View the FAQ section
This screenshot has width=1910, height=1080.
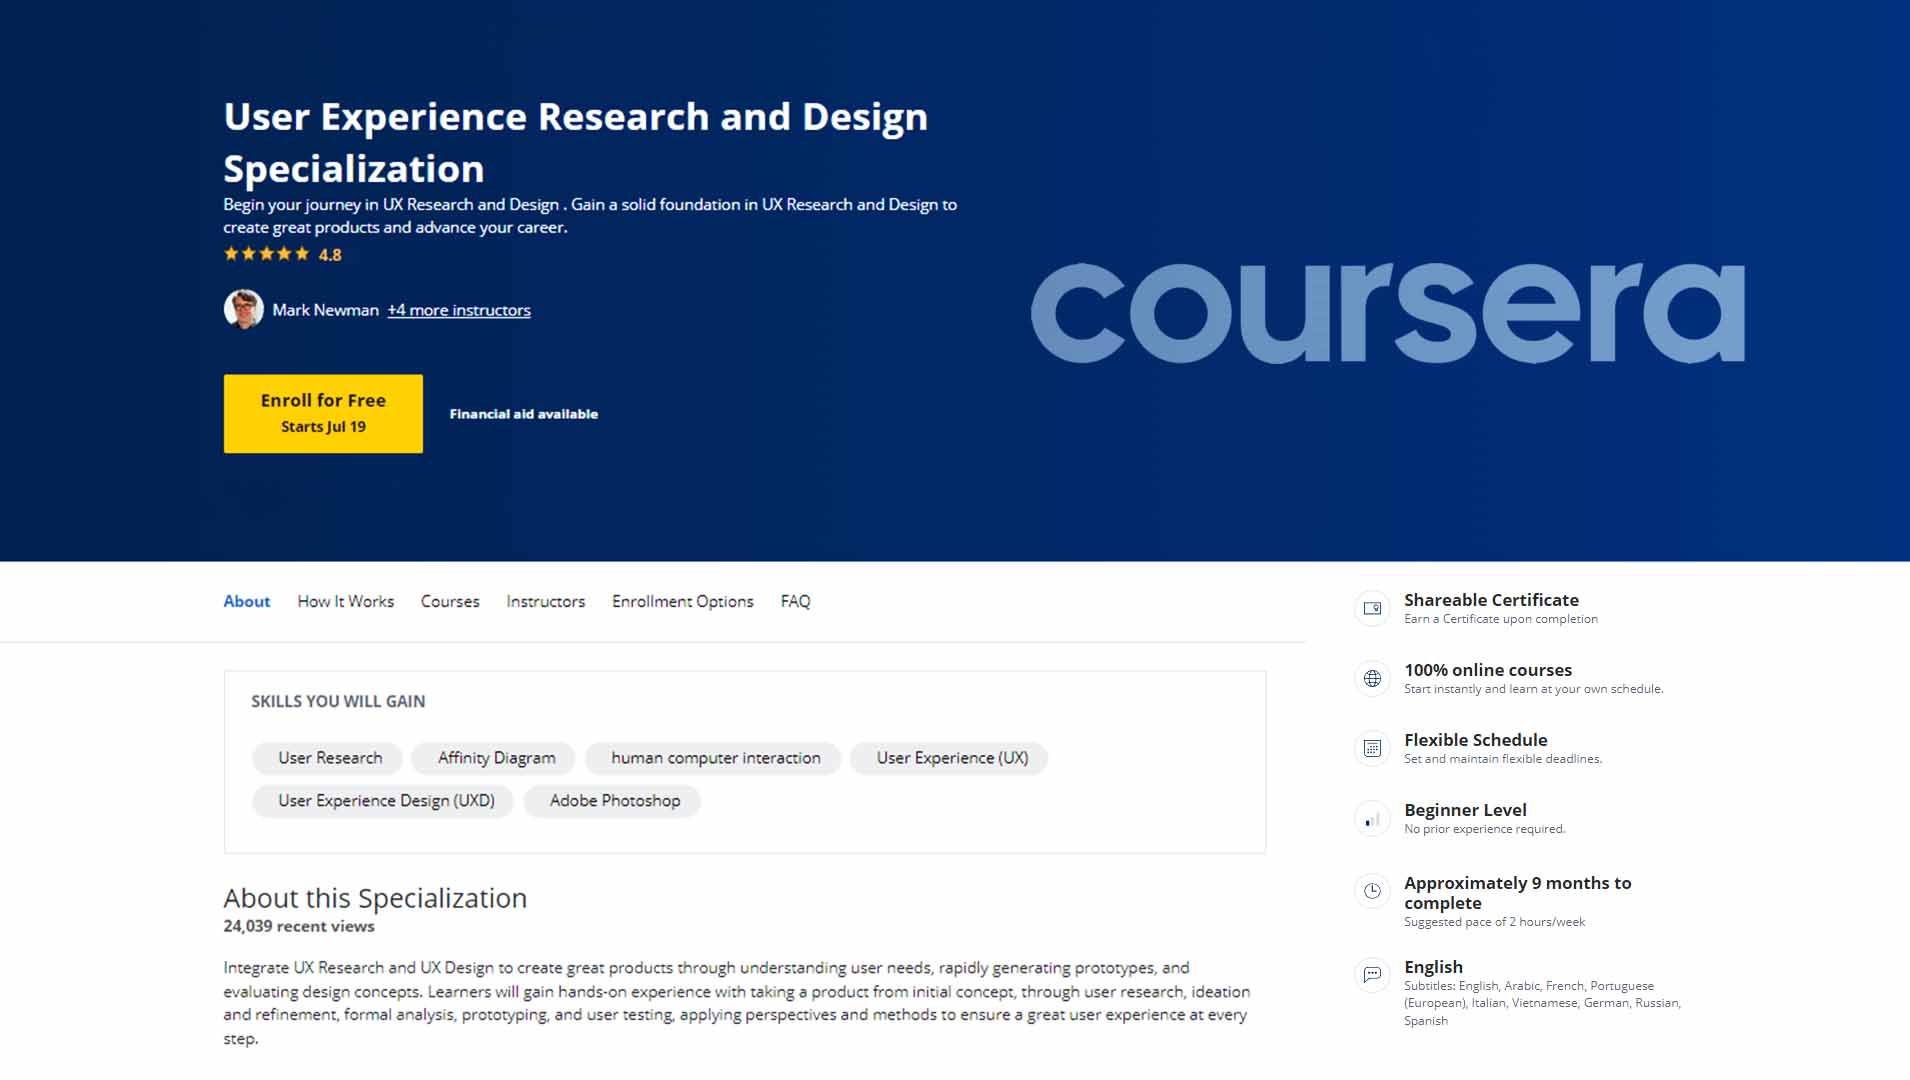pos(794,601)
